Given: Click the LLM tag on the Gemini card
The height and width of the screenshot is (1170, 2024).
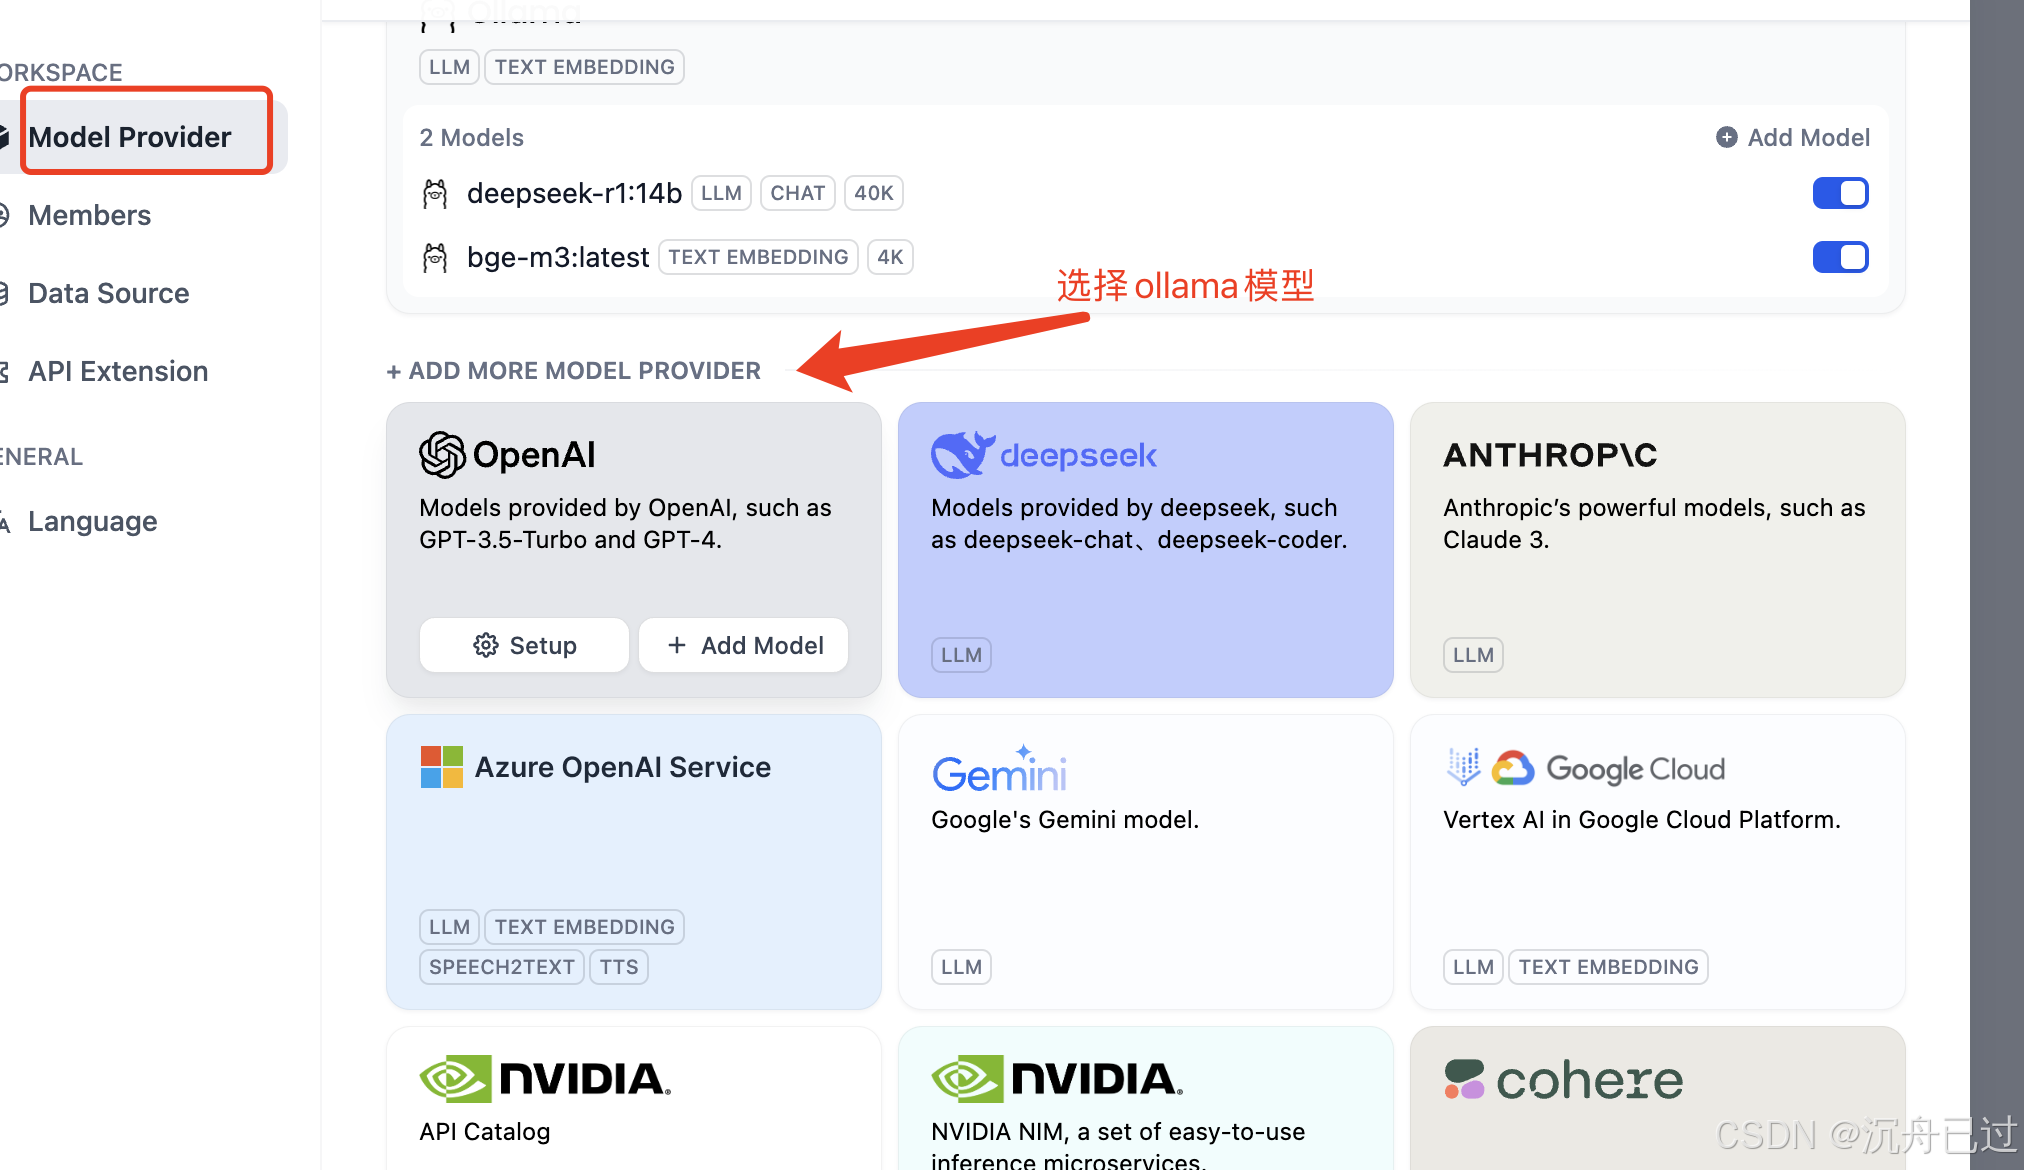Looking at the screenshot, I should (x=961, y=967).
